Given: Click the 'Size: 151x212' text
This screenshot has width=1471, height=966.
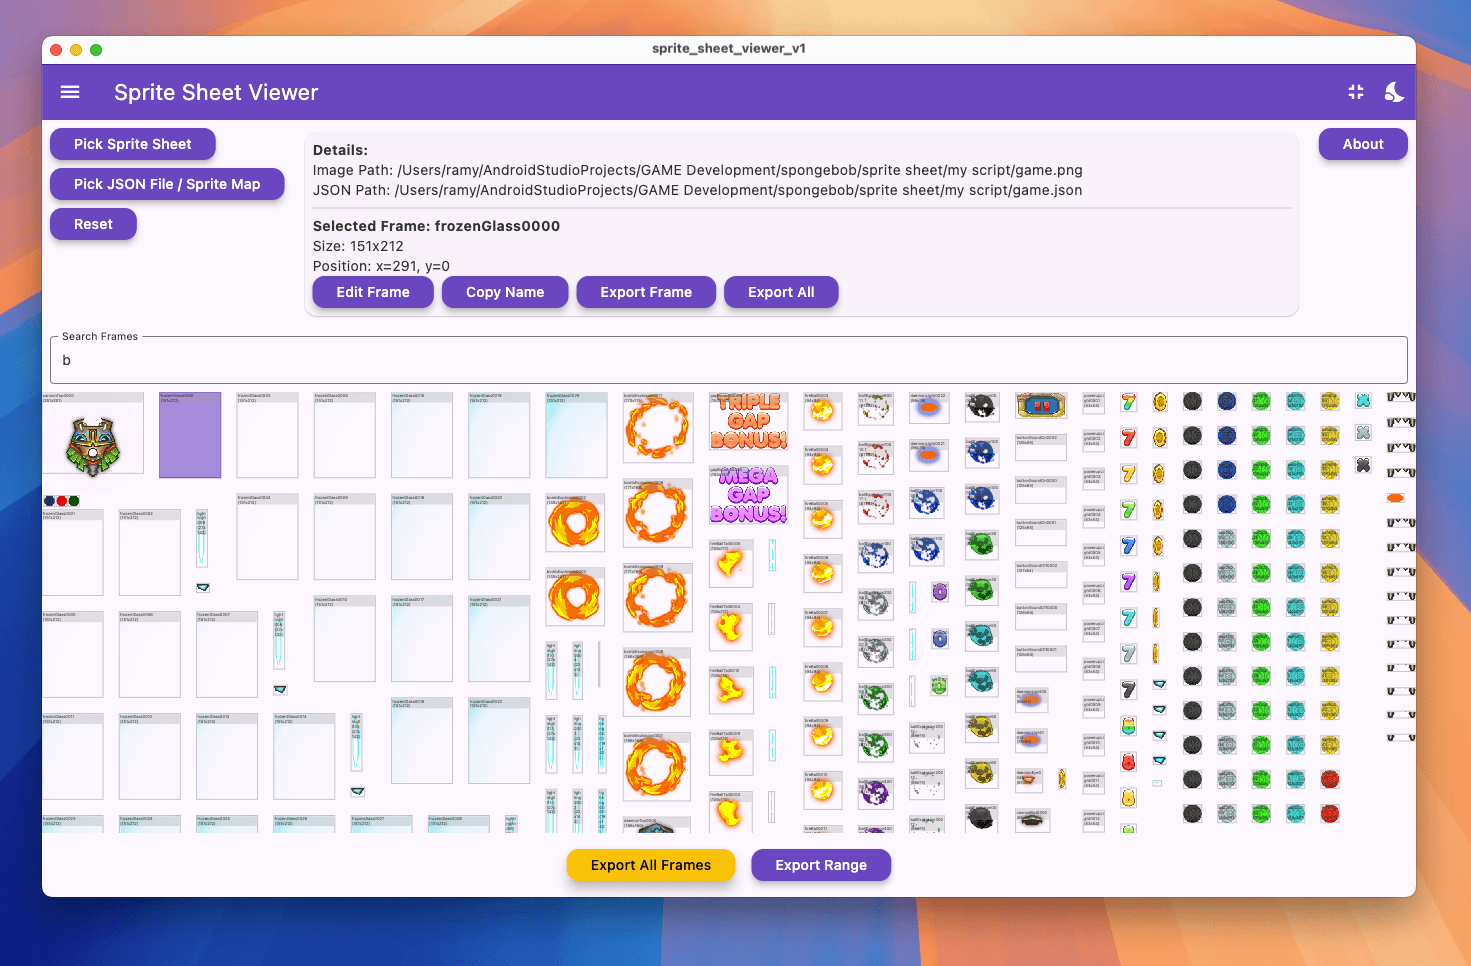Looking at the screenshot, I should point(358,246).
